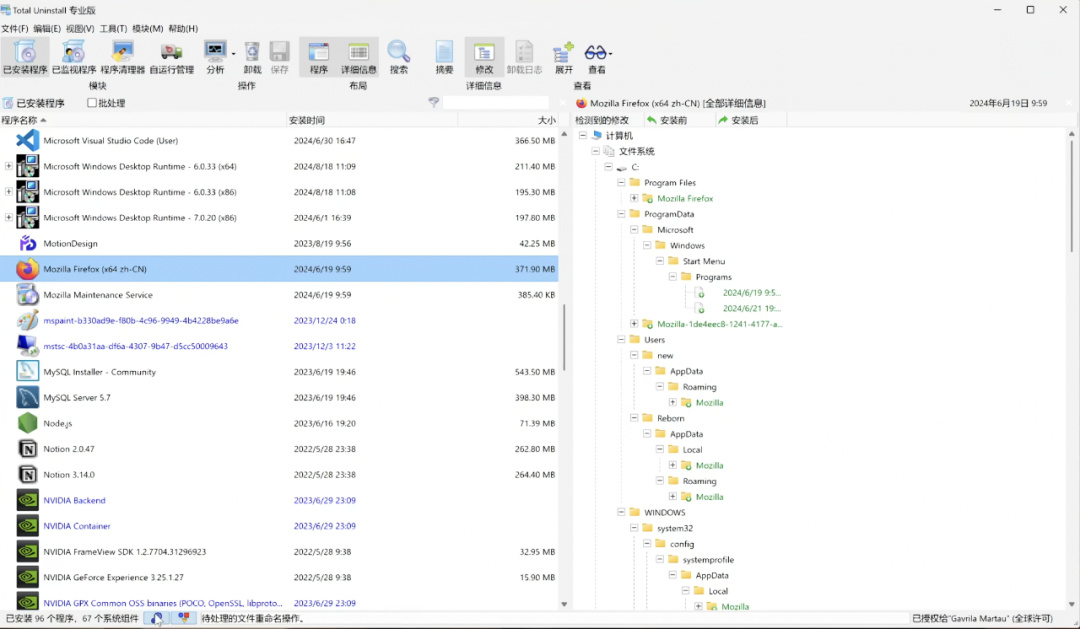1080x629 pixels.
Task: Open the 编辑(E) menu
Action: 47,28
